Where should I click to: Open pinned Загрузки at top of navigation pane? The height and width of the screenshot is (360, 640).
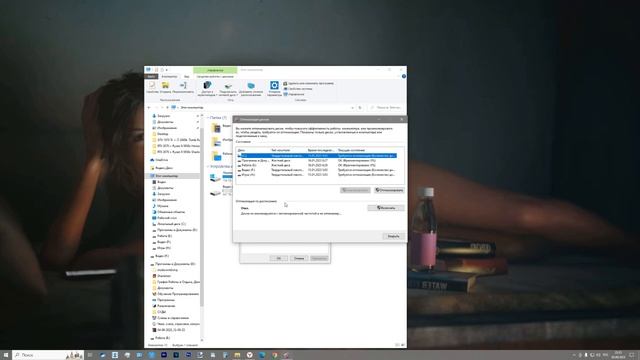coord(162,116)
